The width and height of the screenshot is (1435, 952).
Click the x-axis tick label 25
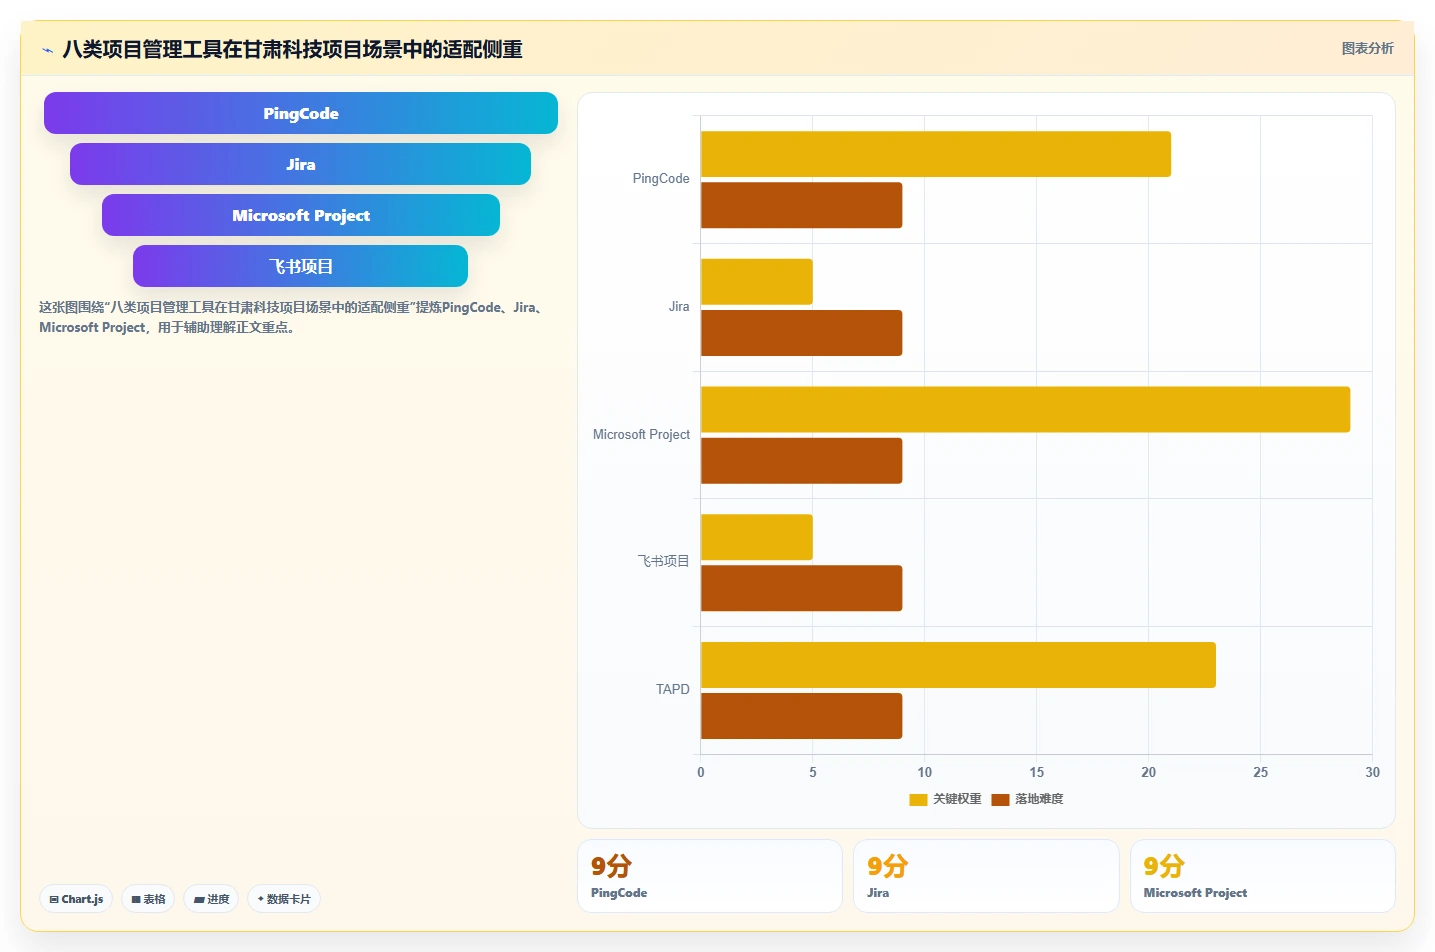pos(1260,773)
